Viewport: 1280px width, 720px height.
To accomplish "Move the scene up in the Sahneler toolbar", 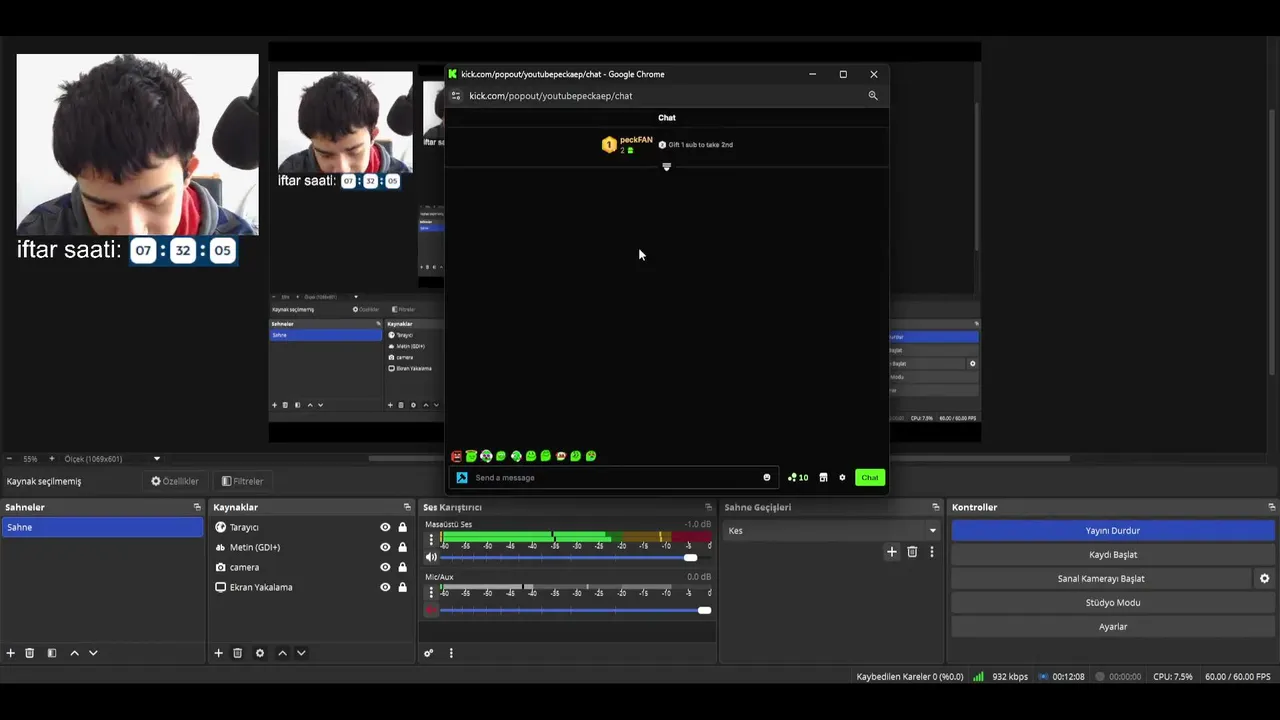I will pyautogui.click(x=74, y=653).
